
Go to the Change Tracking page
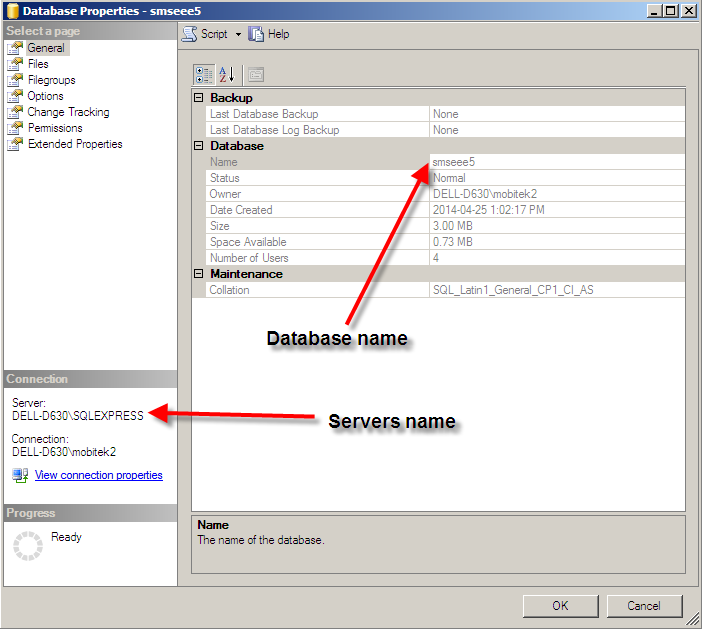(x=68, y=112)
